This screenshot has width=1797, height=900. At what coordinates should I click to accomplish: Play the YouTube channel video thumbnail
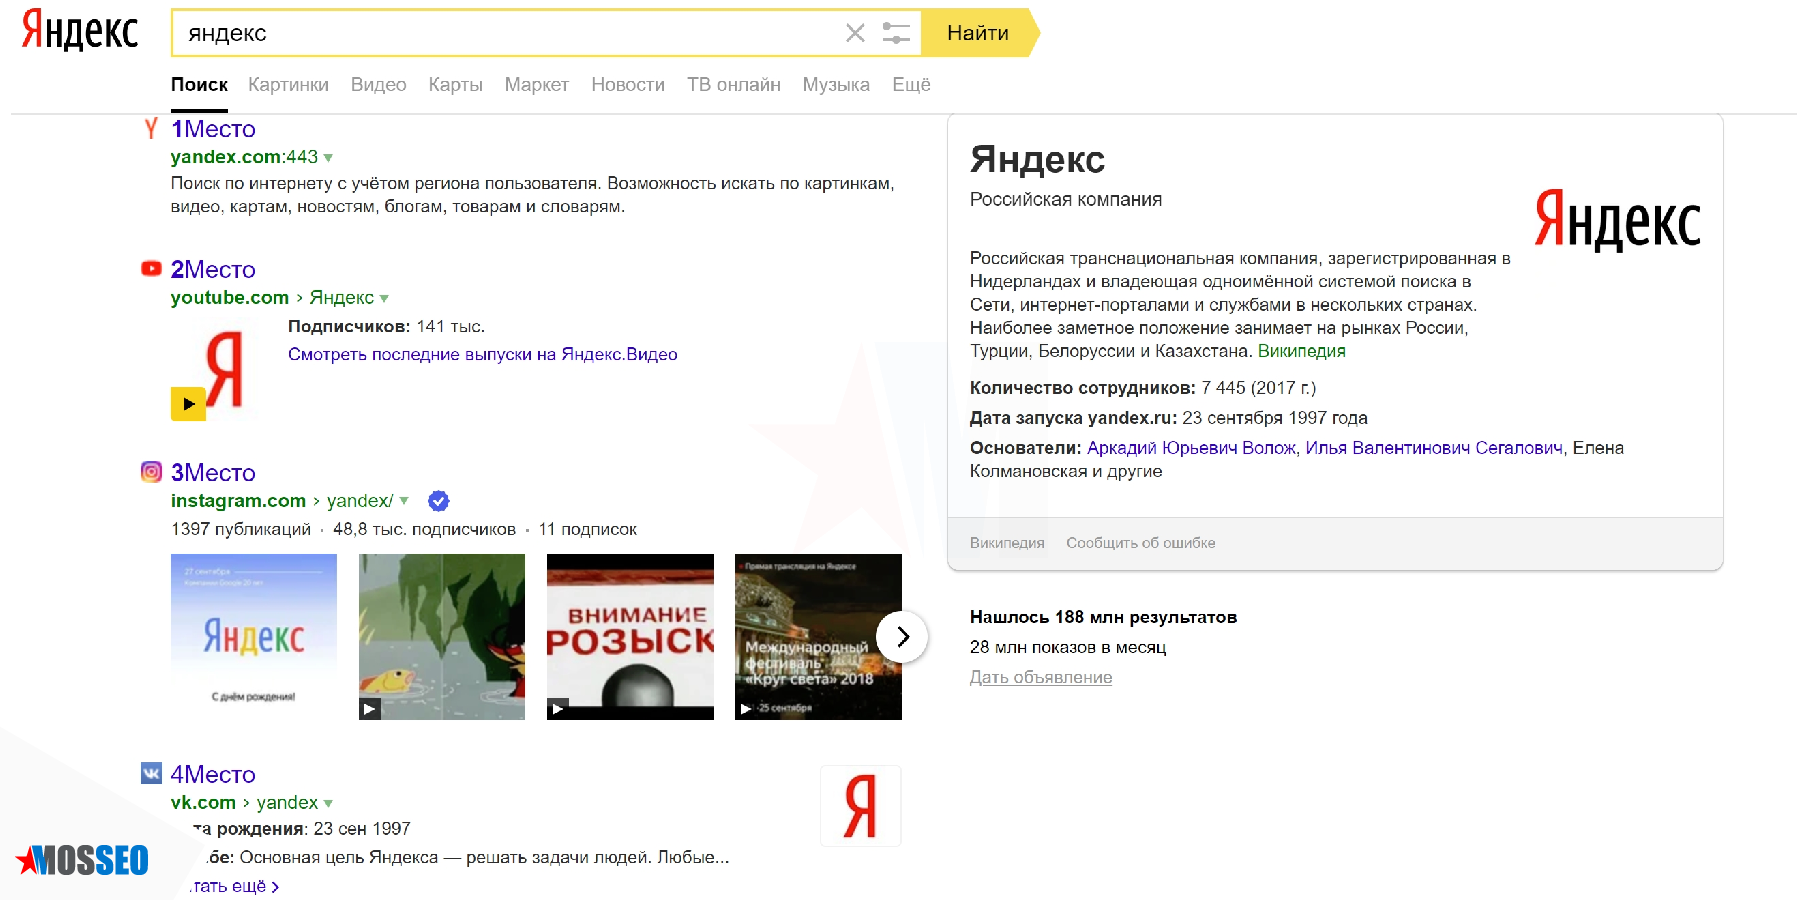coord(188,404)
